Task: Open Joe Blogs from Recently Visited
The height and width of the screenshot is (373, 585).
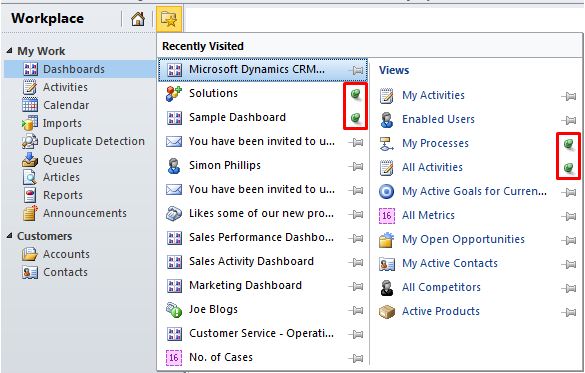Action: tap(213, 309)
